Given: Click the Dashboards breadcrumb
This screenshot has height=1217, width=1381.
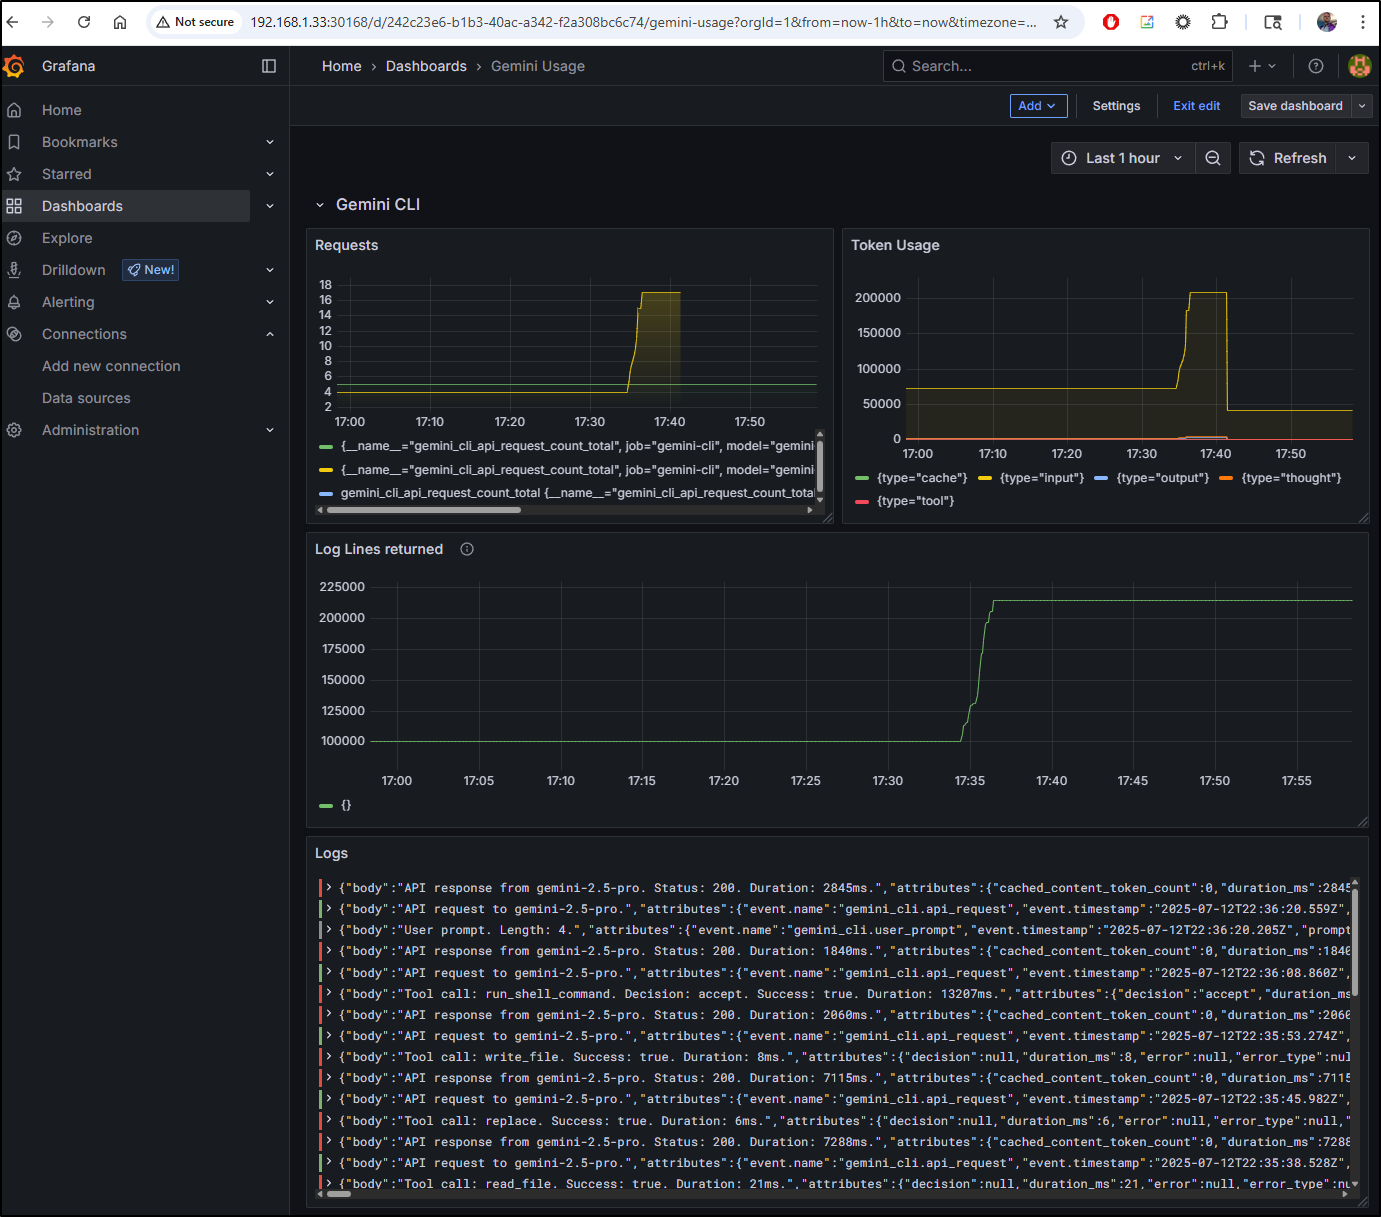Looking at the screenshot, I should tap(426, 66).
